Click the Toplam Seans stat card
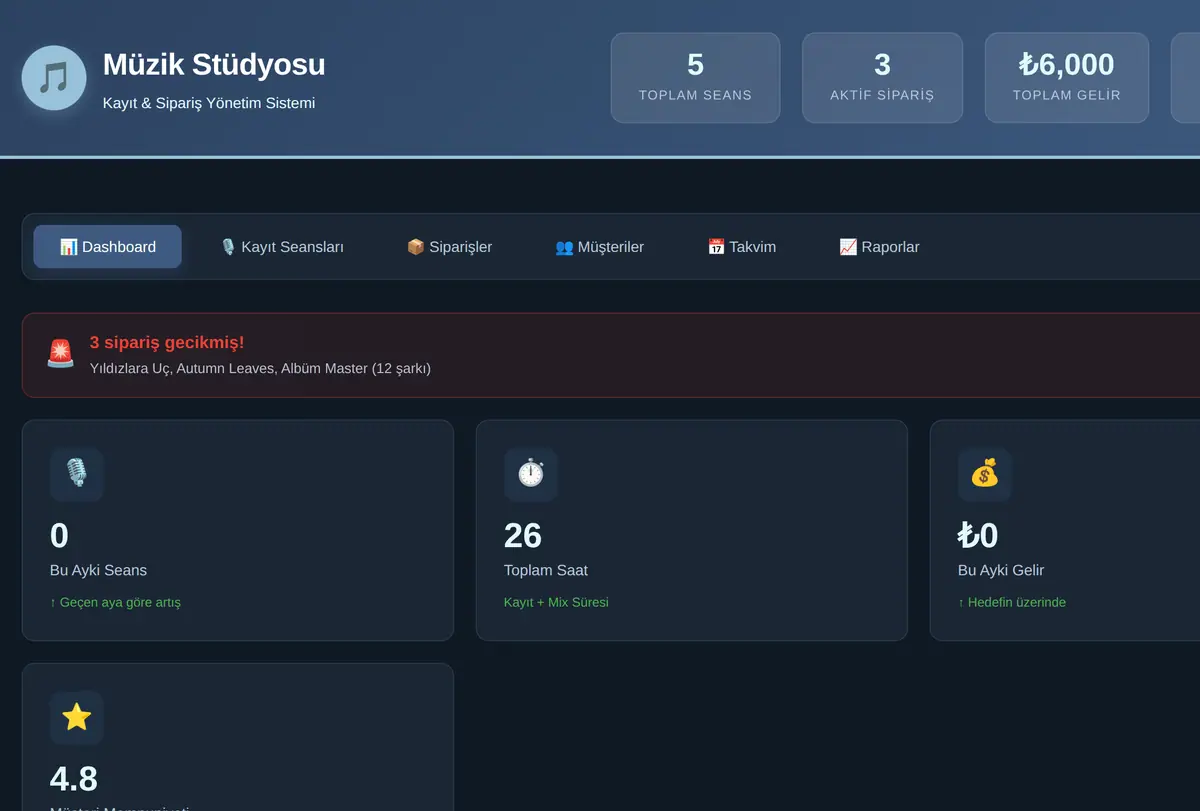The height and width of the screenshot is (811, 1200). tap(695, 78)
